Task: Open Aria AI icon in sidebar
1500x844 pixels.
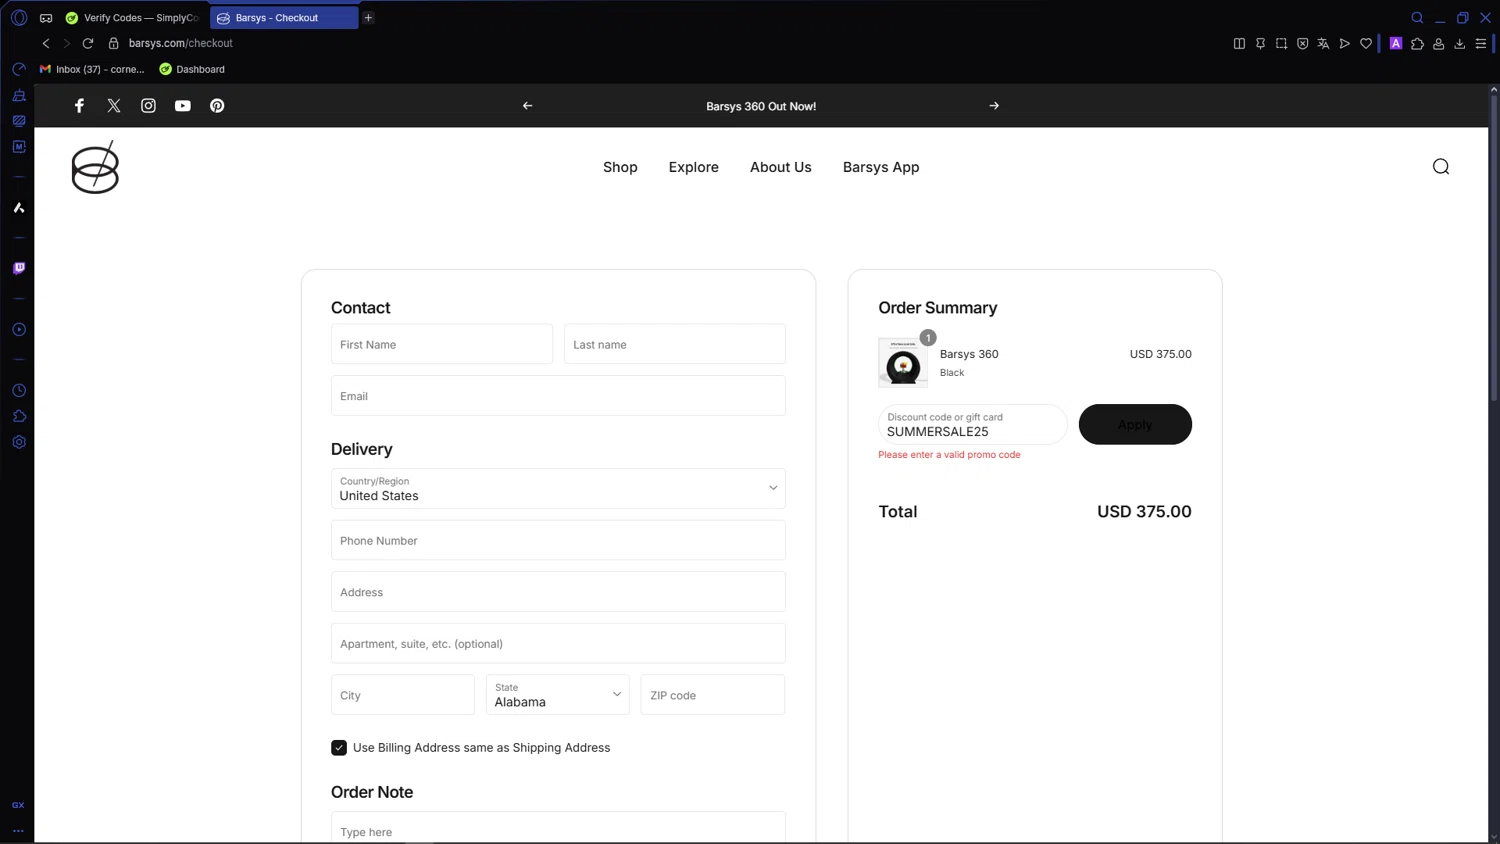Action: pos(19,208)
